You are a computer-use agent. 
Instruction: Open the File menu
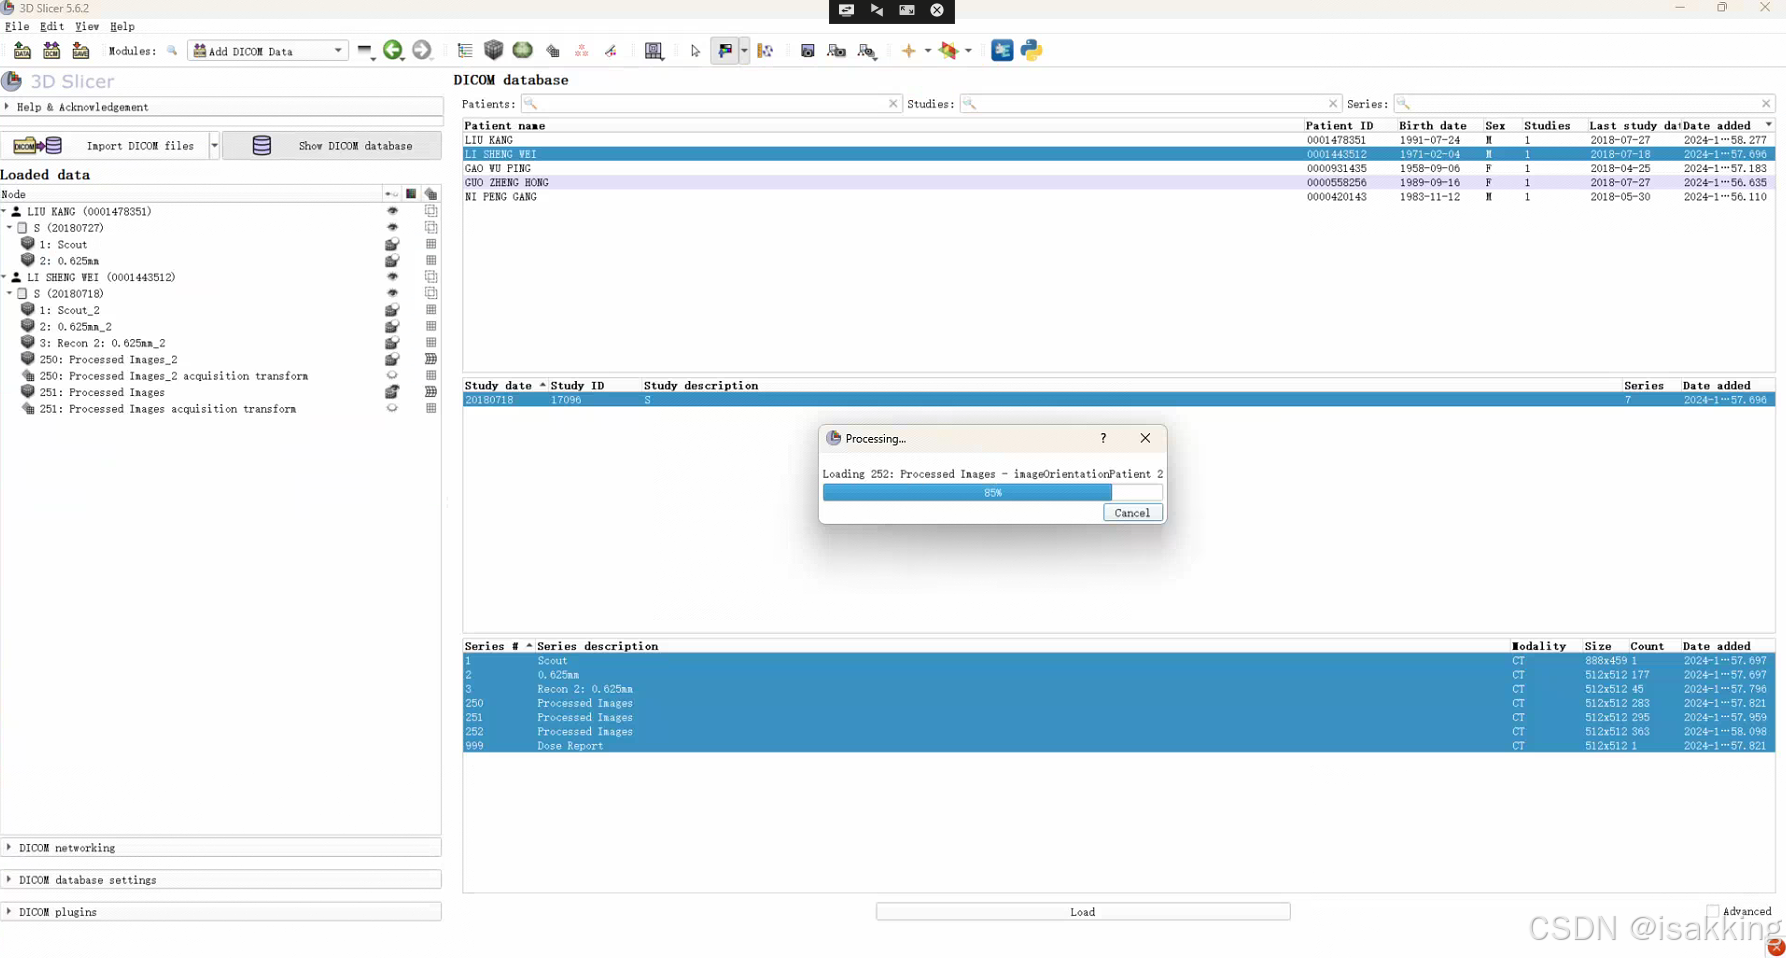tap(17, 26)
